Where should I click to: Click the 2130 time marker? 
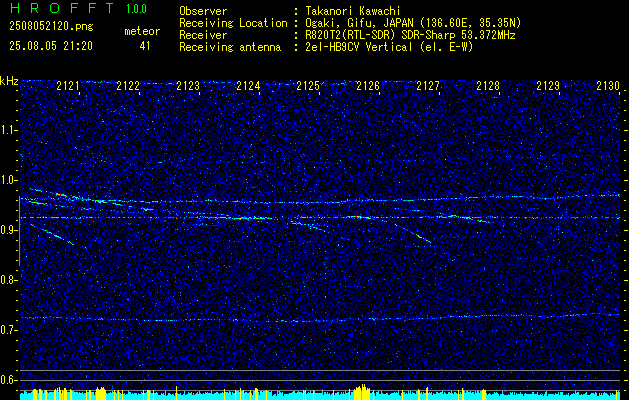pos(608,86)
